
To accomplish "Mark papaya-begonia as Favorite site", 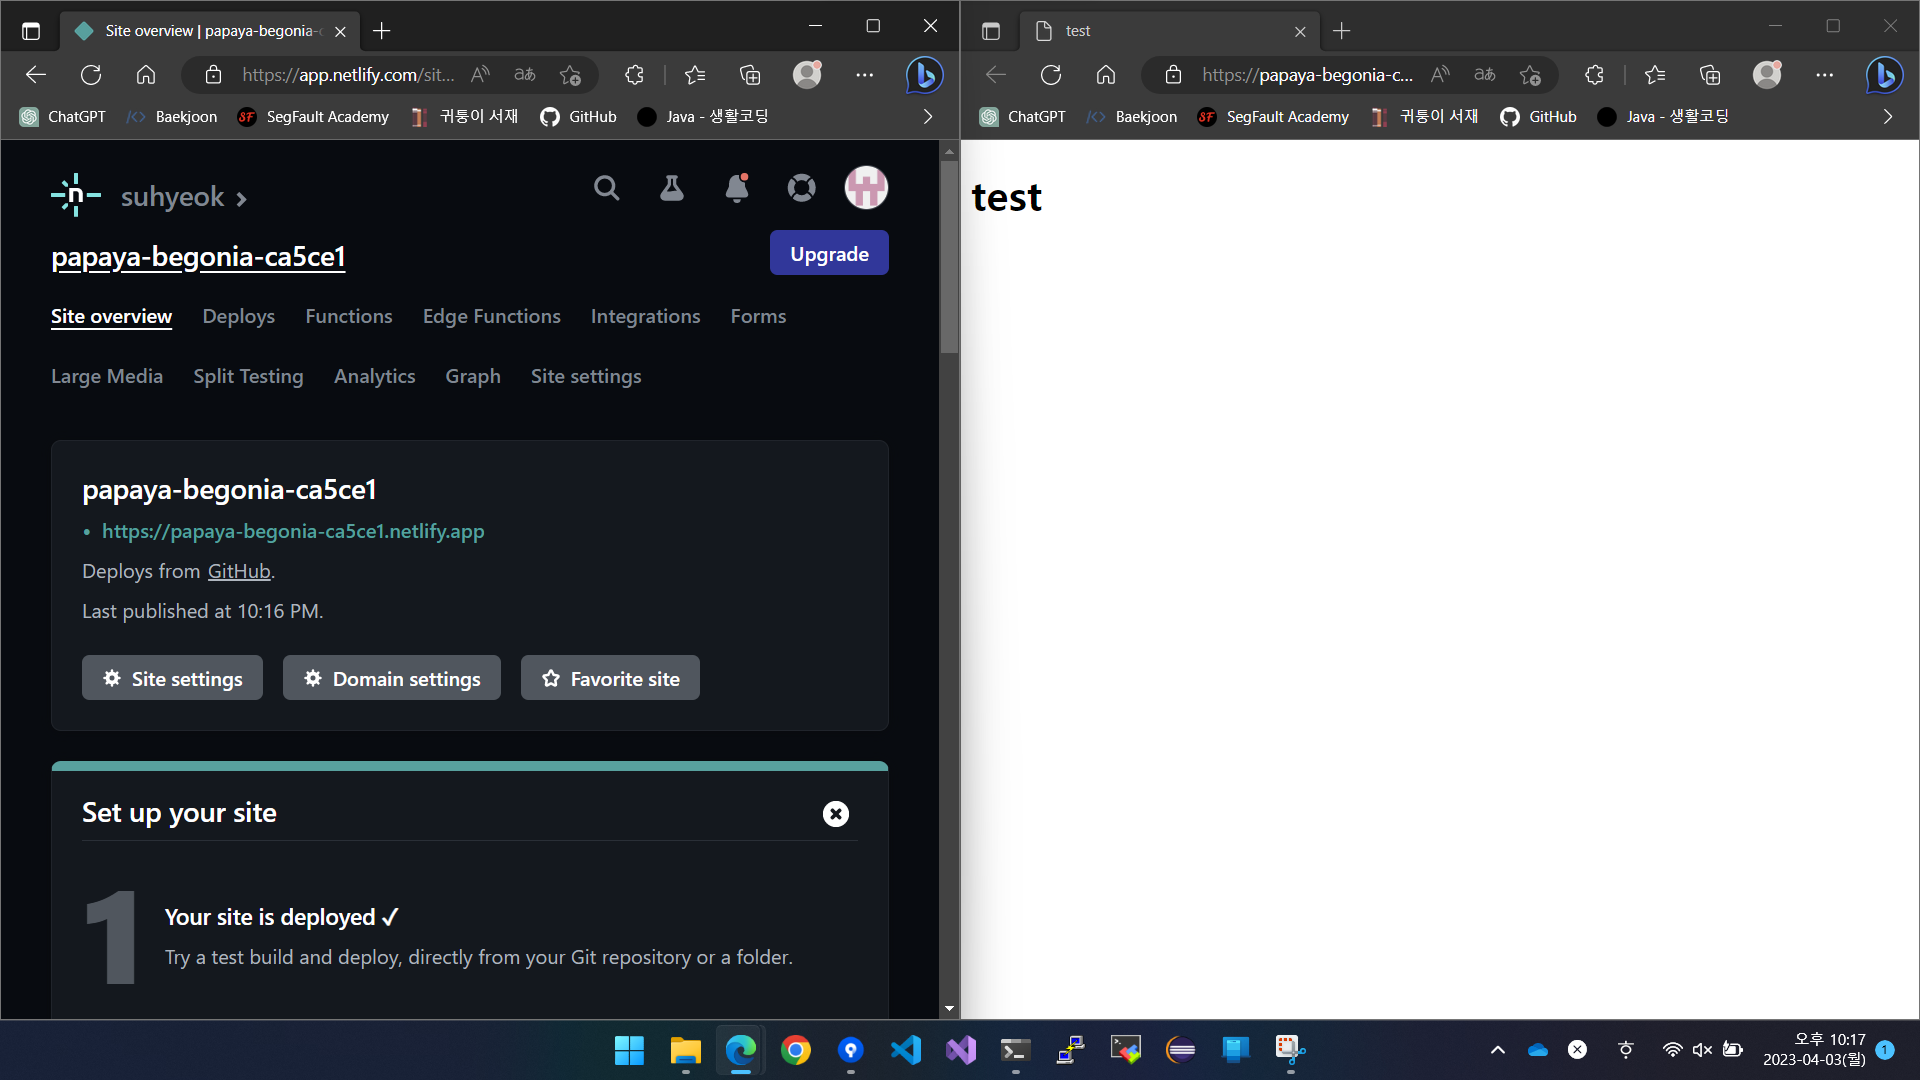I will pyautogui.click(x=610, y=679).
